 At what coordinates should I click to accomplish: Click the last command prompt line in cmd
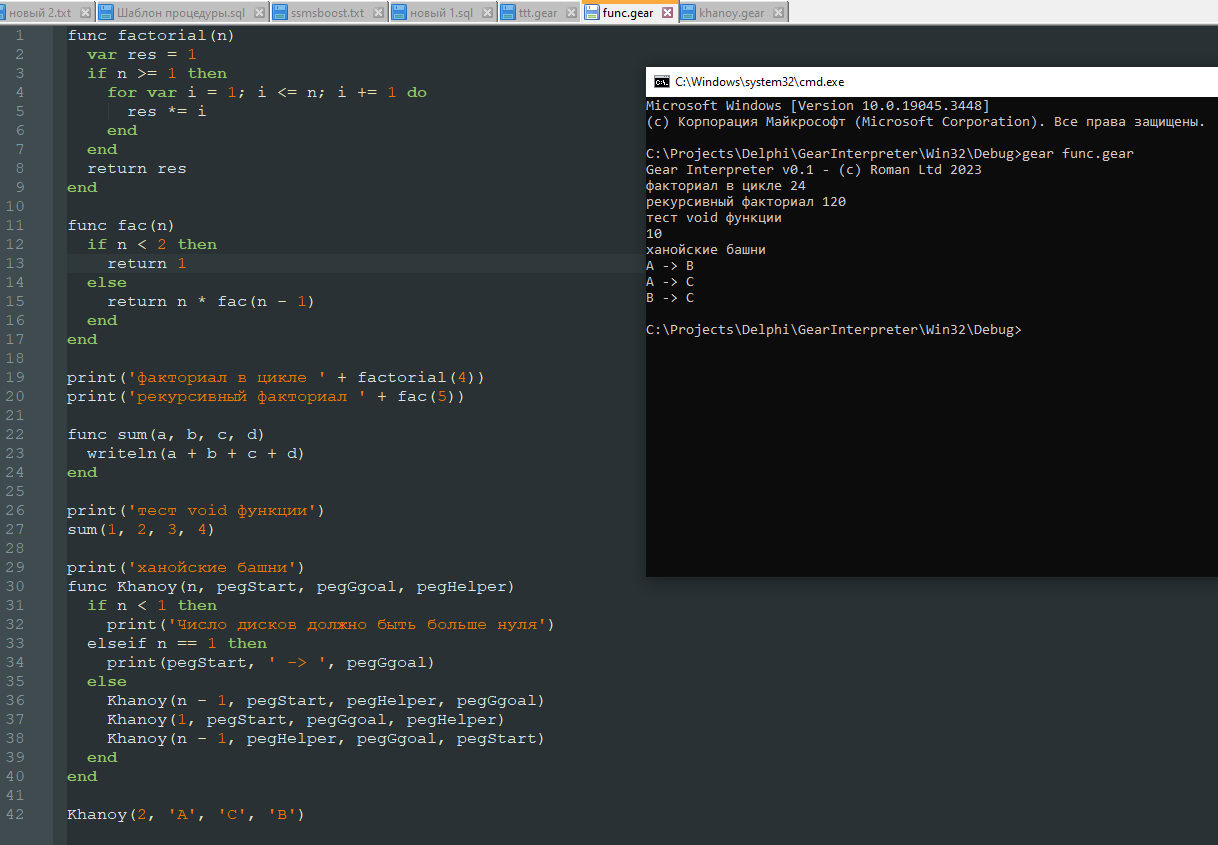pos(833,330)
